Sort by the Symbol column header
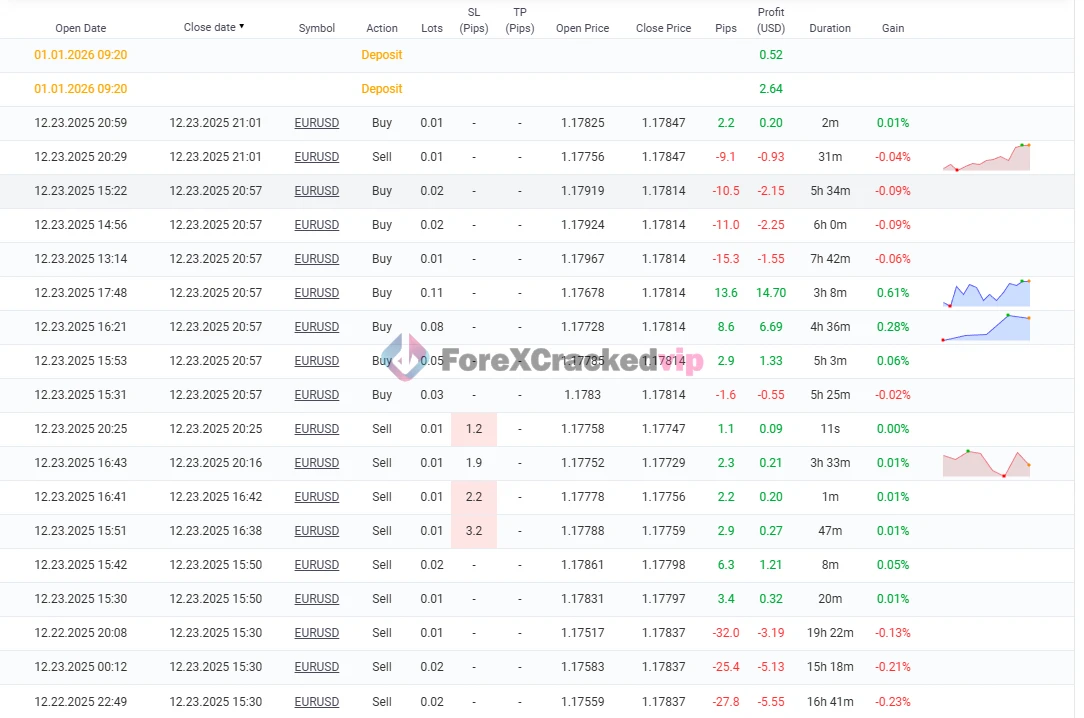This screenshot has height=718, width=1084. [316, 28]
